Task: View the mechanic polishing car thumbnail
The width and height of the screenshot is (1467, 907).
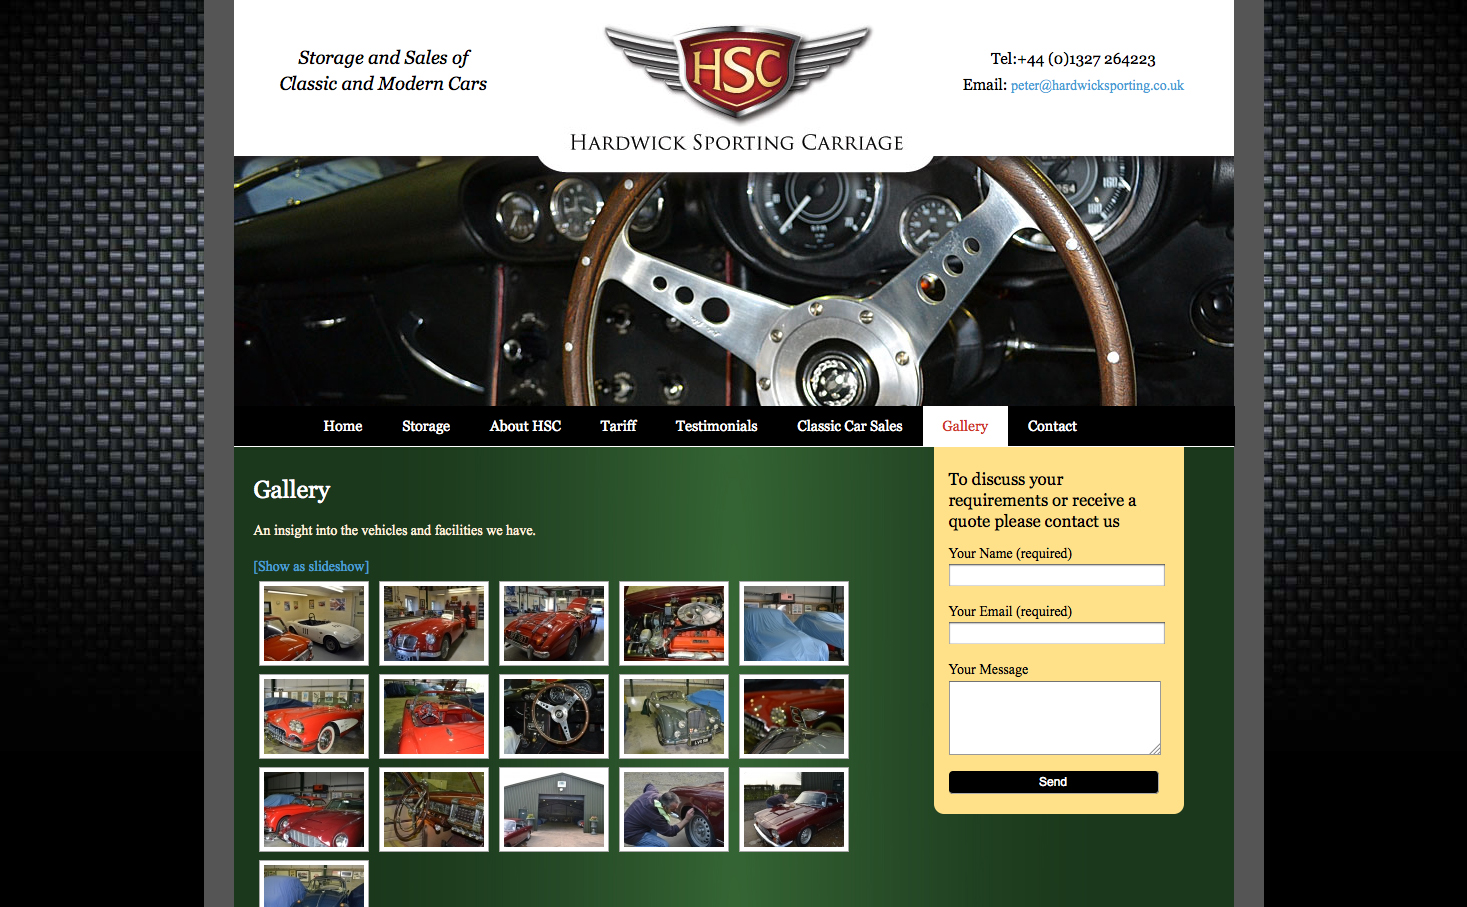Action: click(673, 809)
